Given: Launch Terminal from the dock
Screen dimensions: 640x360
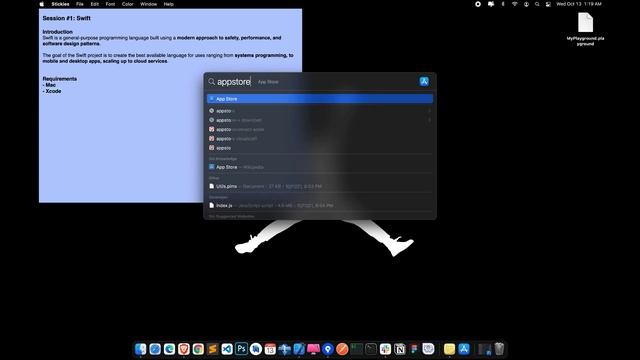Looking at the screenshot, I should [x=371, y=349].
